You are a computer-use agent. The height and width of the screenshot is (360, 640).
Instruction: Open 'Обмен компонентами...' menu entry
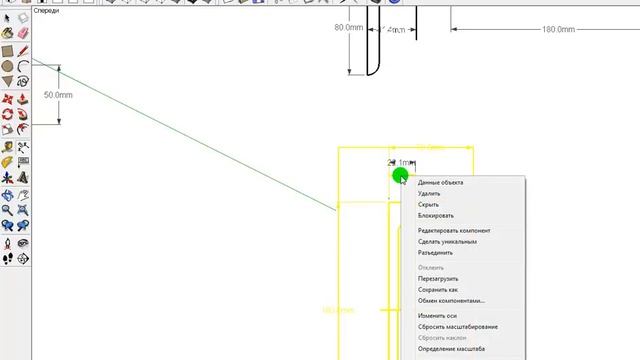[x=451, y=301]
